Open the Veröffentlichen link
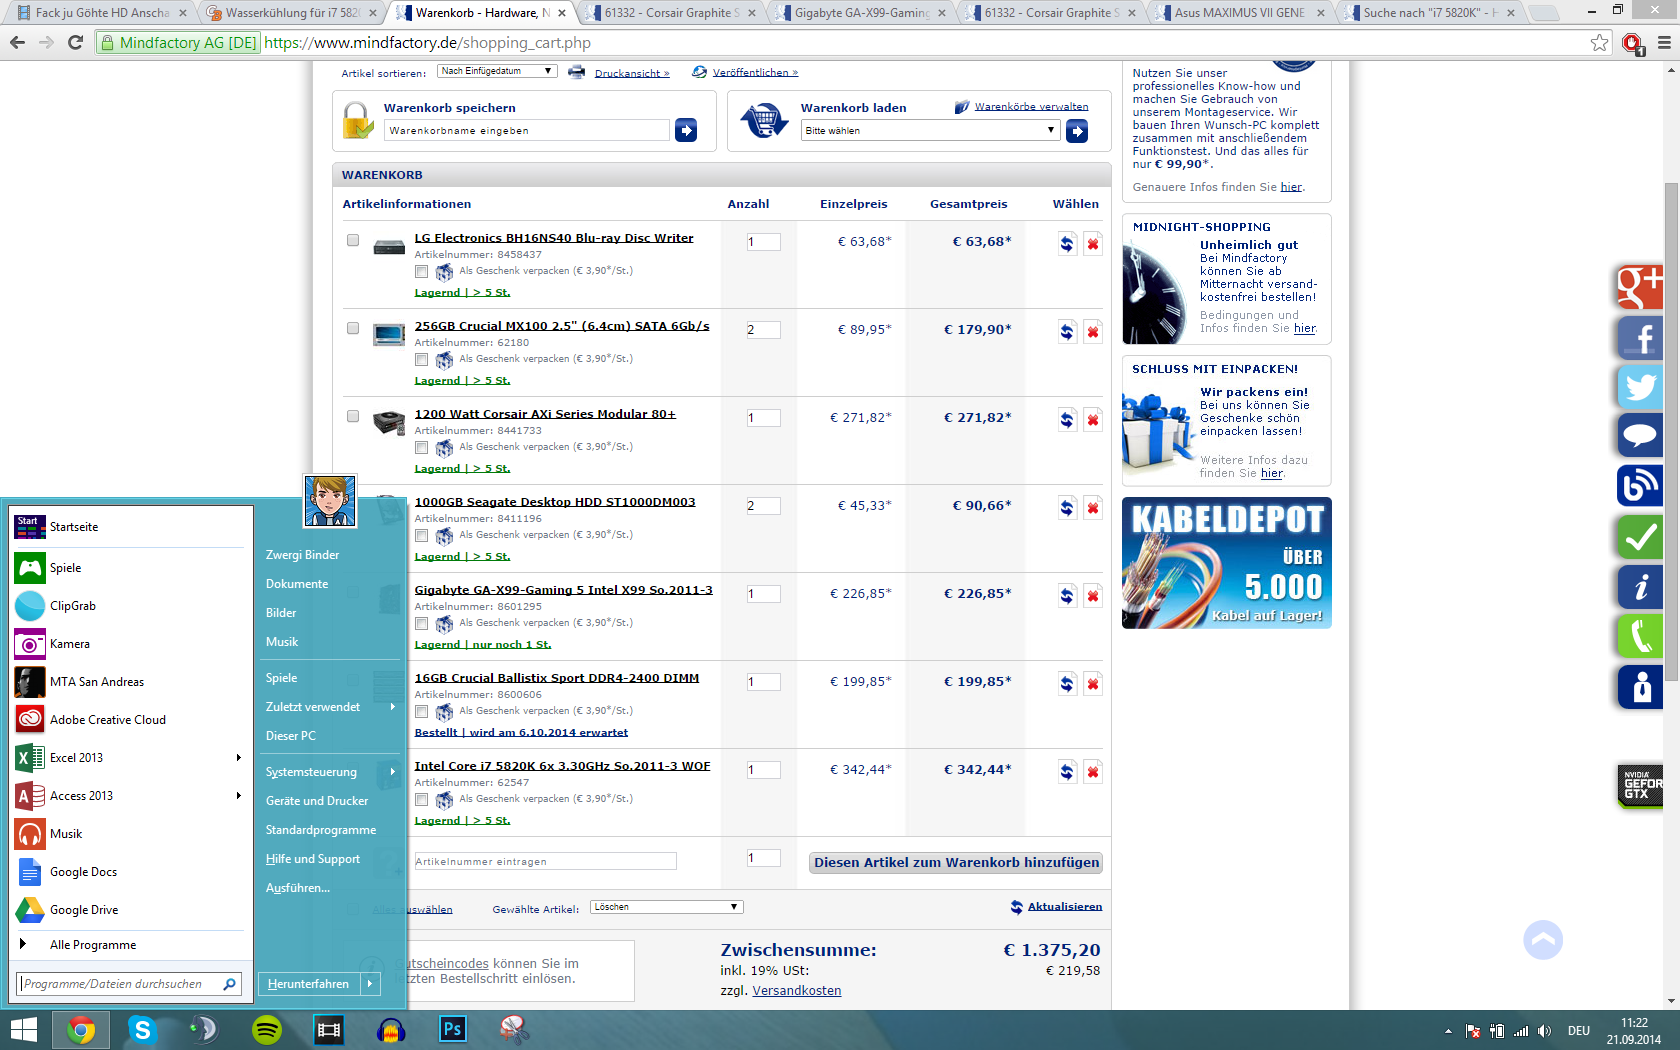 (755, 72)
